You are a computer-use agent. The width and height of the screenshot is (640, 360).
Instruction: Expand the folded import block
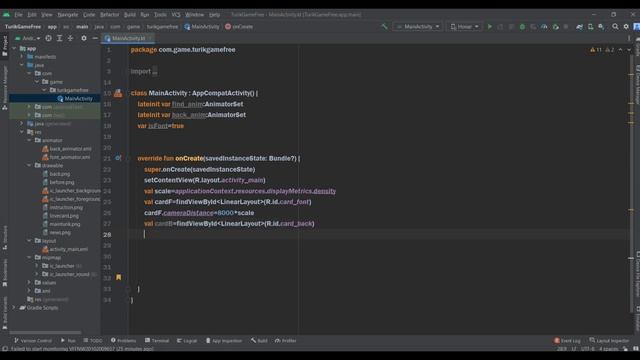[155, 71]
